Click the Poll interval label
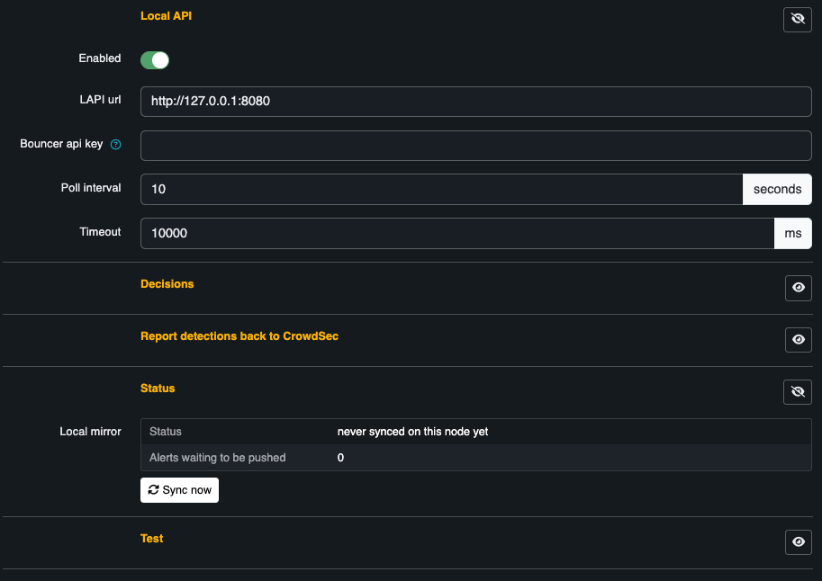The height and width of the screenshot is (581, 822). tap(91, 188)
